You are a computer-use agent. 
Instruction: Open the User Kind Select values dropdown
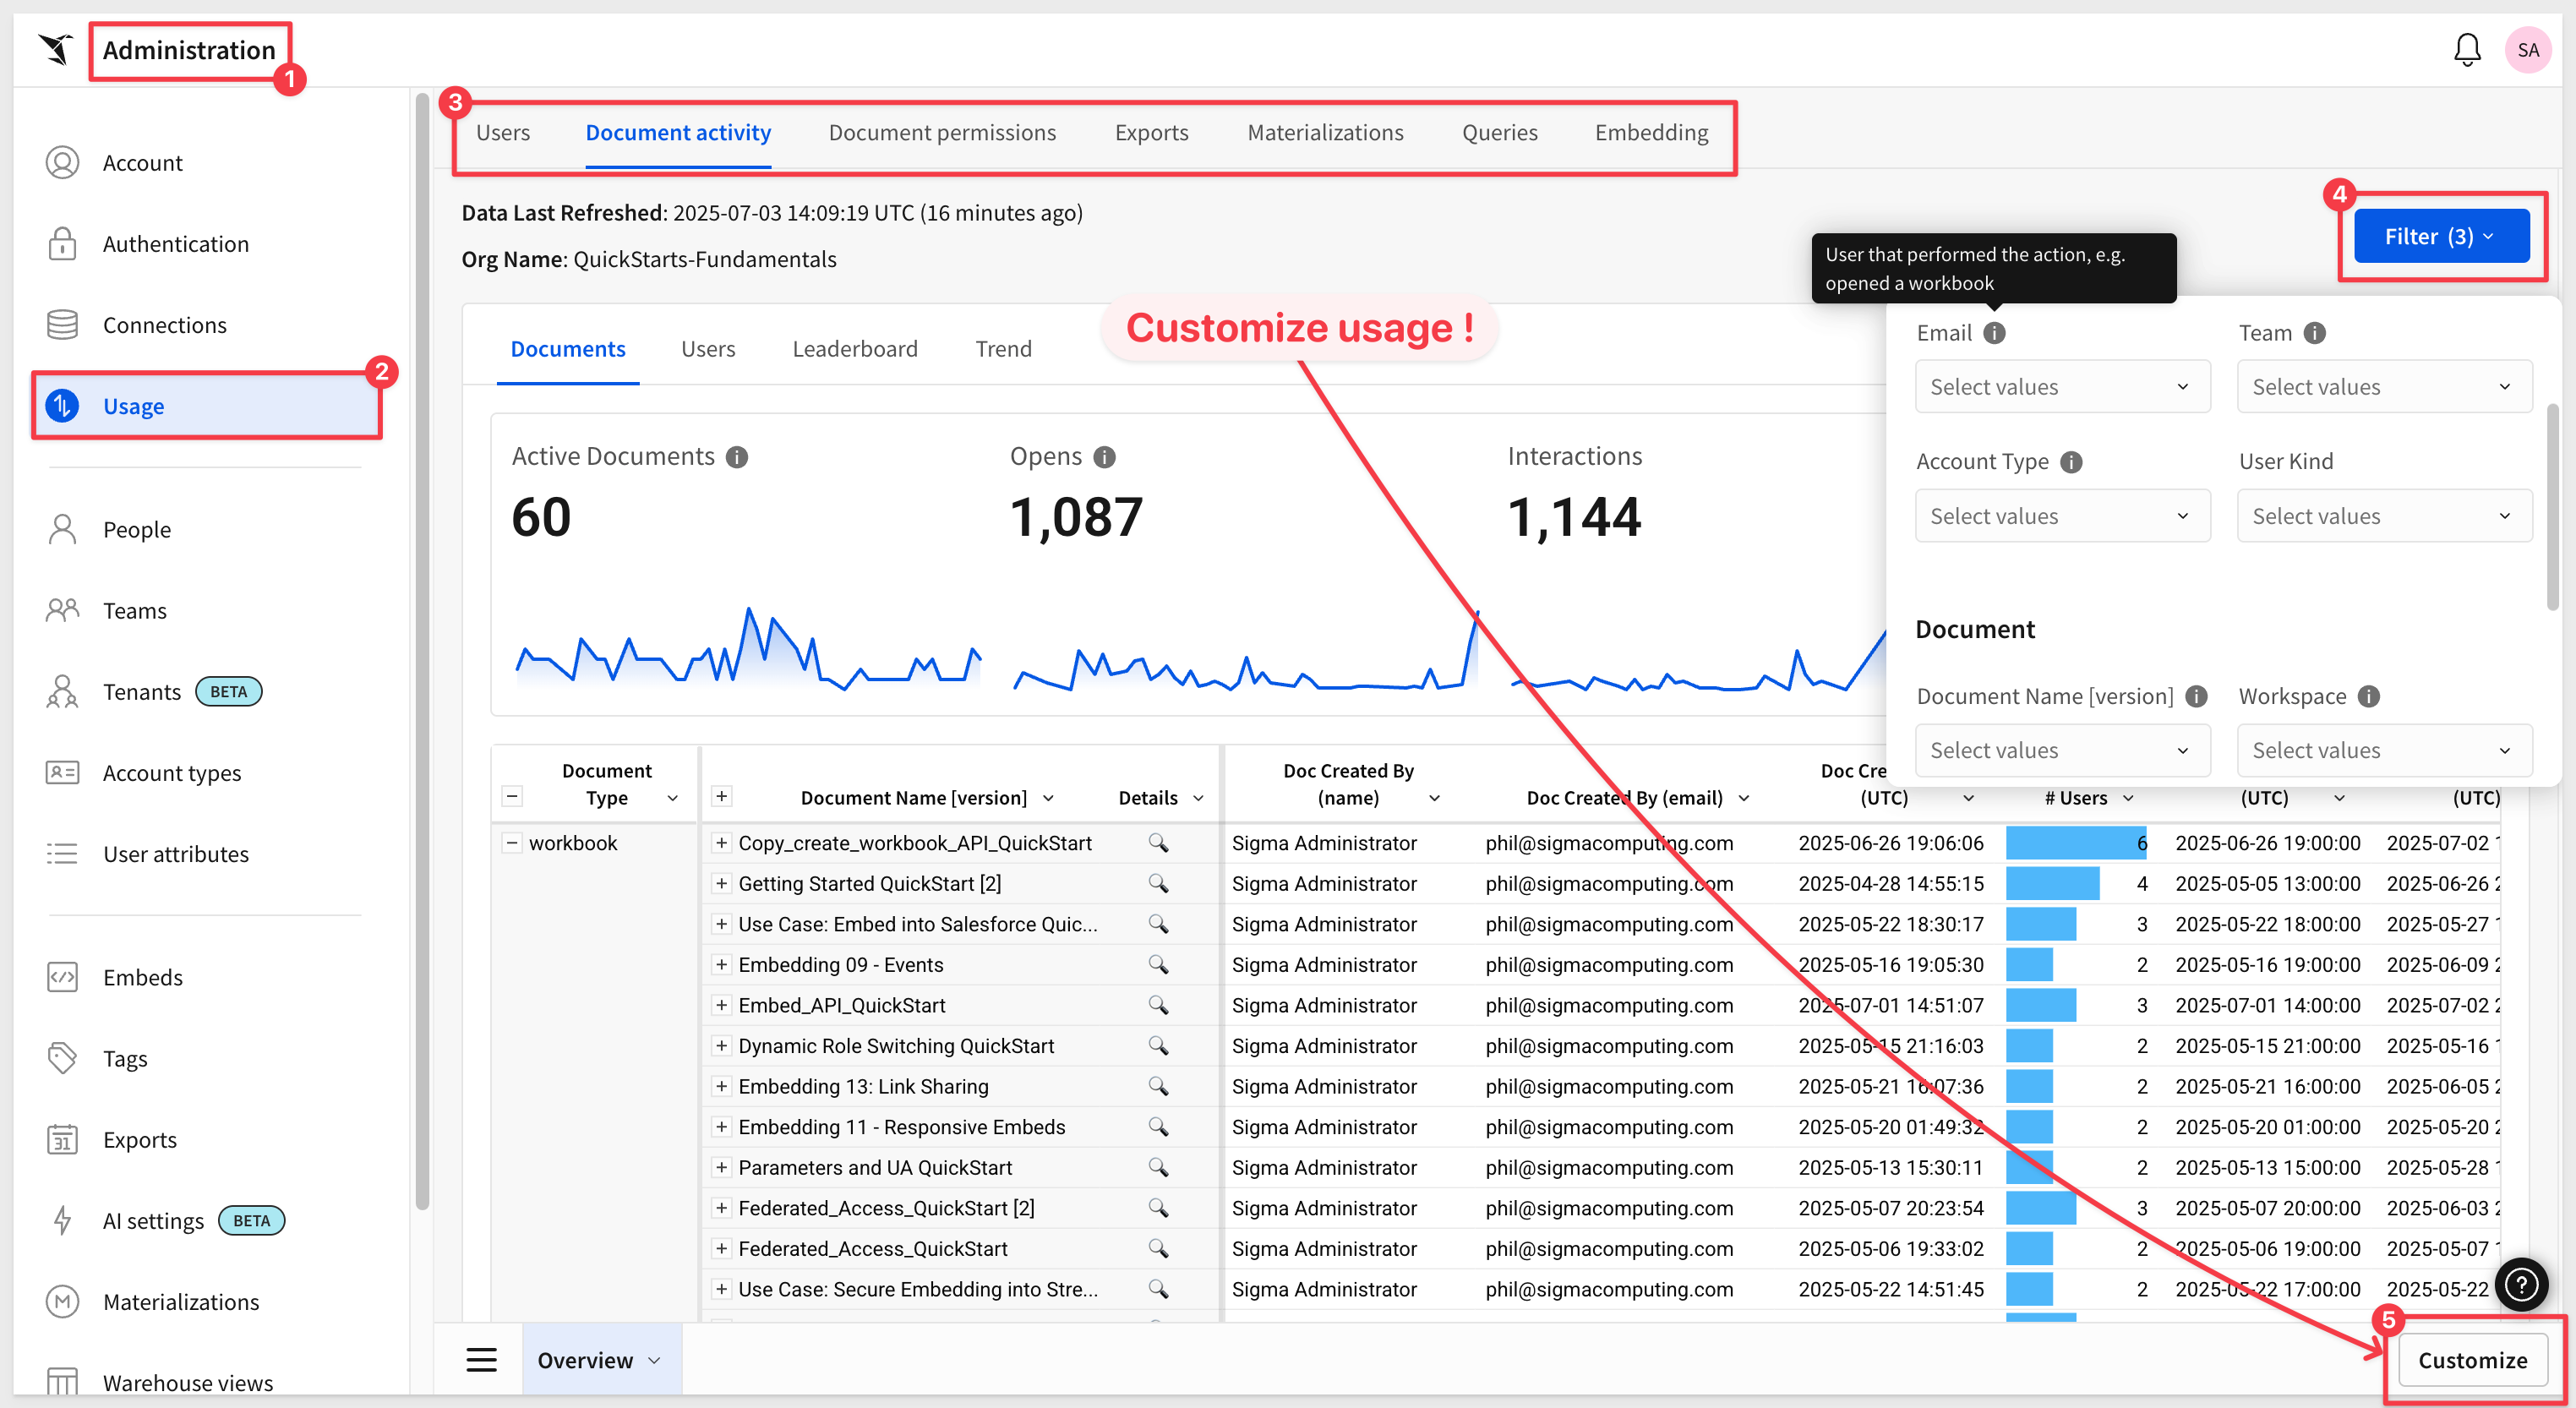2384,515
